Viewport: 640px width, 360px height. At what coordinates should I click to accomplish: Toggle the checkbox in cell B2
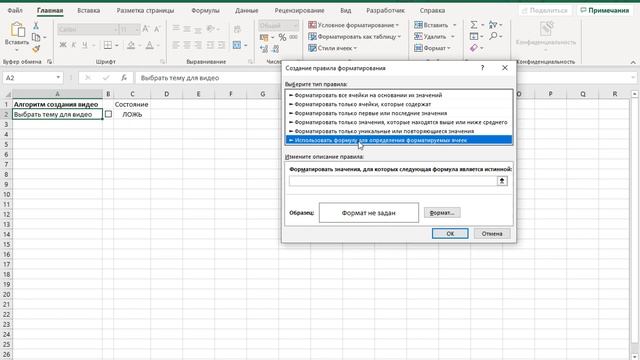[108, 114]
